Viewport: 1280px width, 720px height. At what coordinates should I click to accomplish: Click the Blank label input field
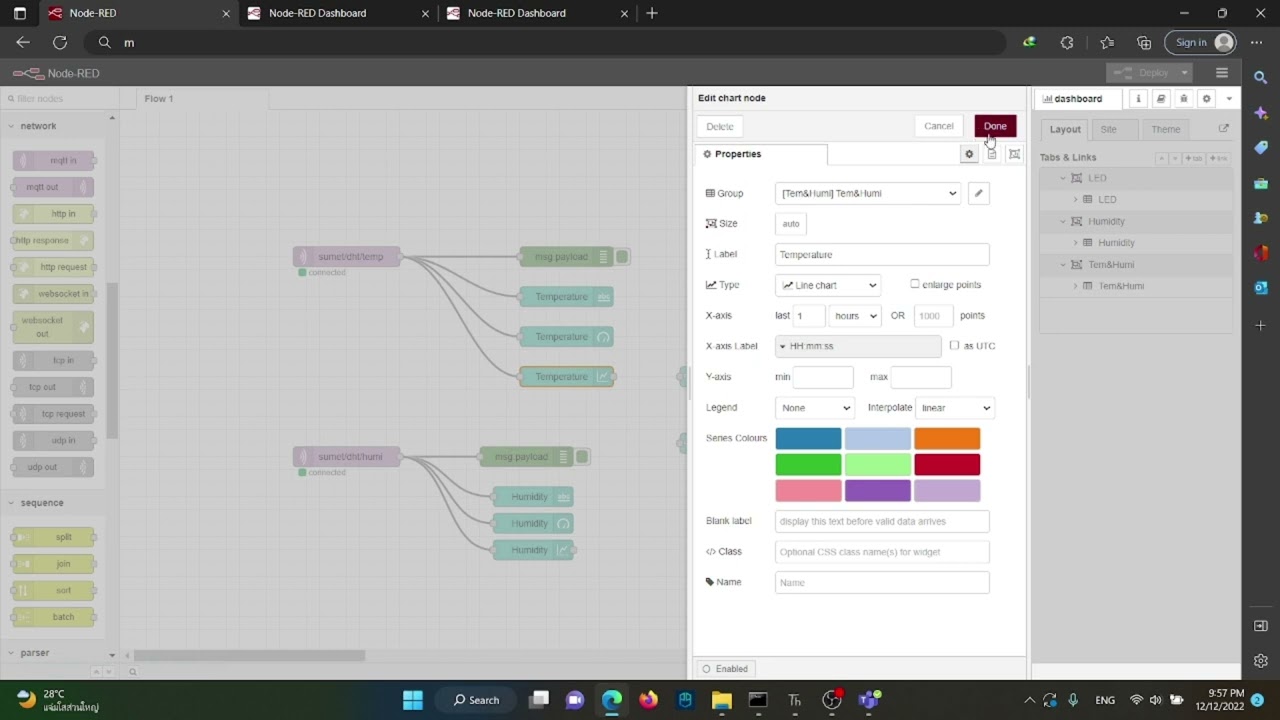pos(882,521)
